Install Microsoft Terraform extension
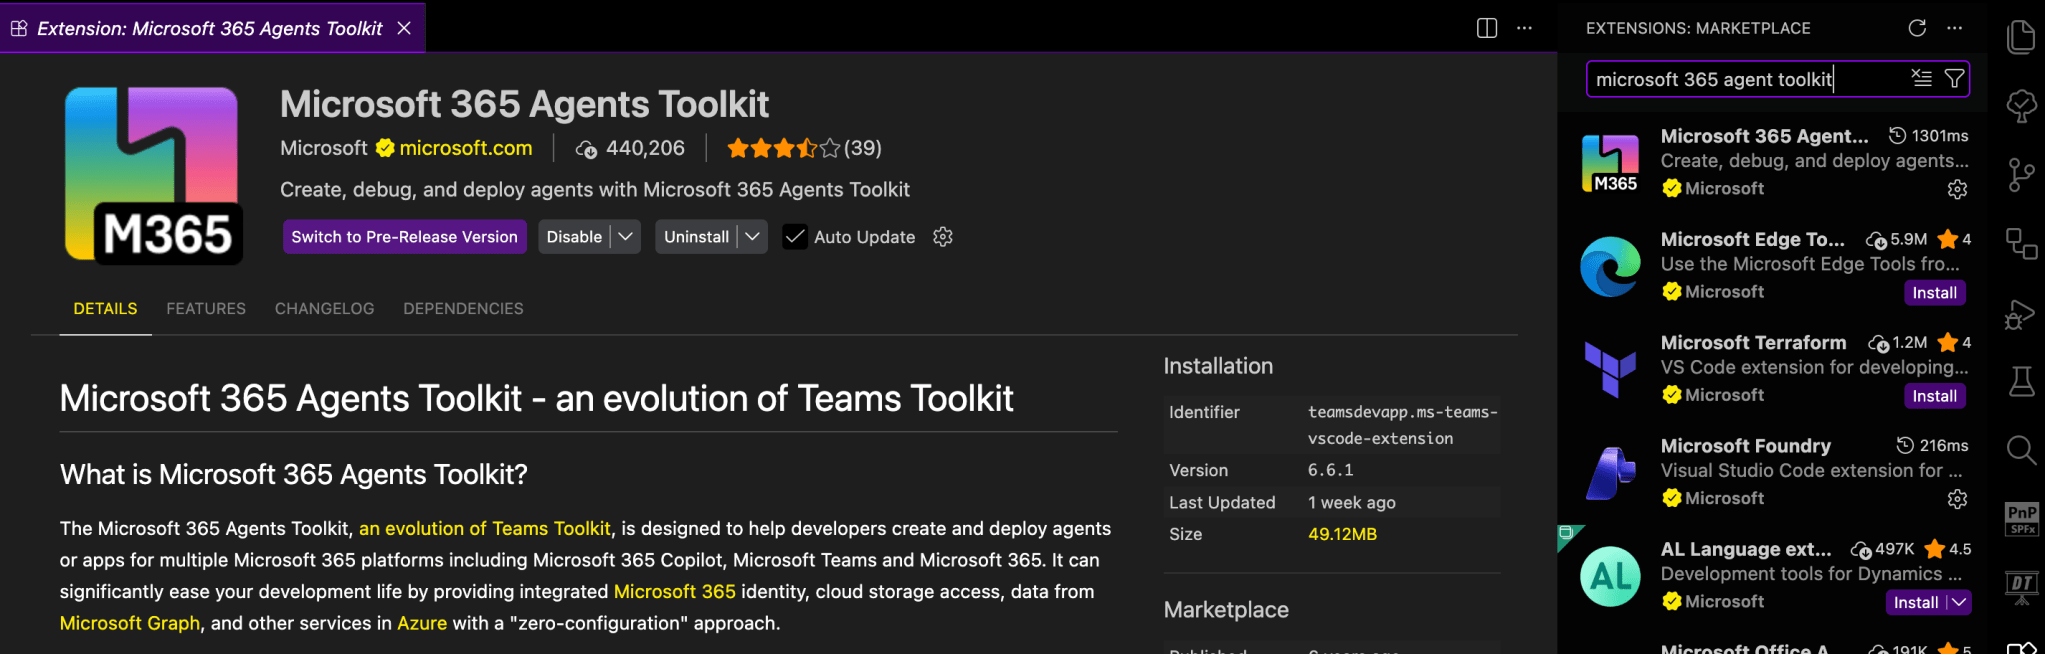Image resolution: width=2045 pixels, height=654 pixels. pyautogui.click(x=1934, y=396)
